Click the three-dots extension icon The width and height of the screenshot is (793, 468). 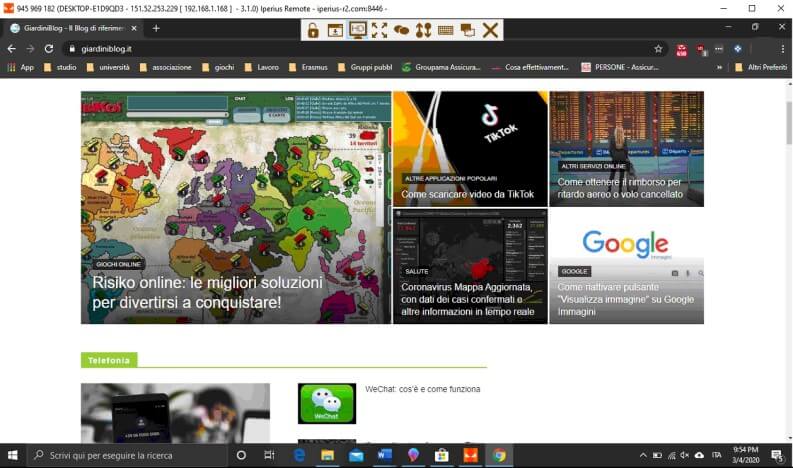pyautogui.click(x=719, y=49)
